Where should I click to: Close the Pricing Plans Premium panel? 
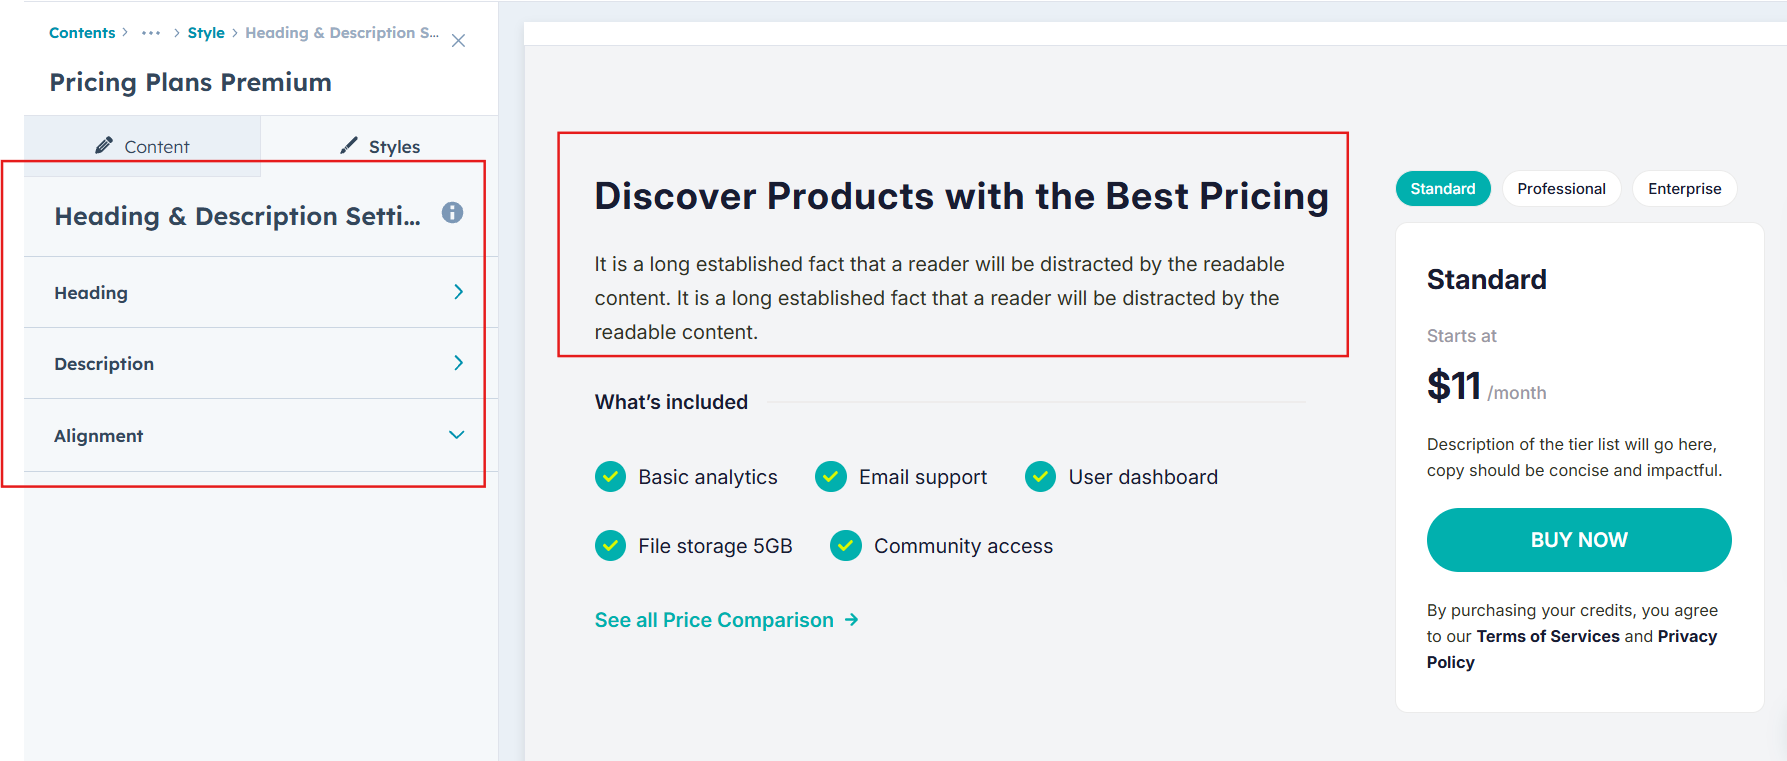[x=458, y=41]
